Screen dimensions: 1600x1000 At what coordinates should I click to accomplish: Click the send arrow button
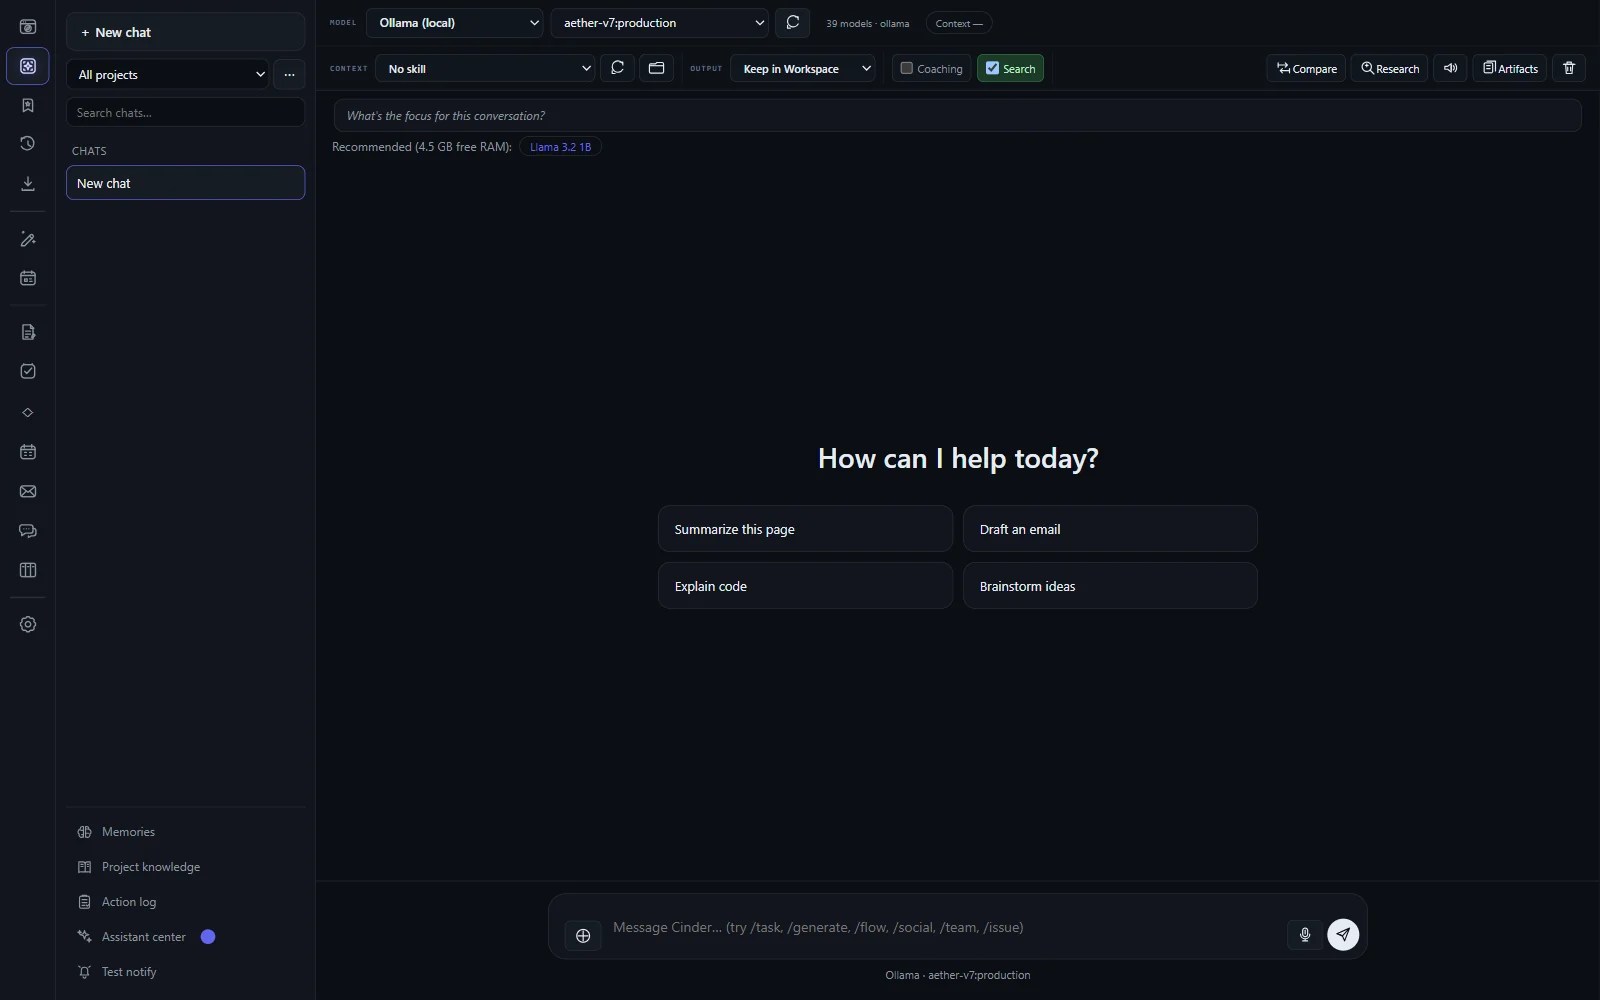click(x=1343, y=934)
